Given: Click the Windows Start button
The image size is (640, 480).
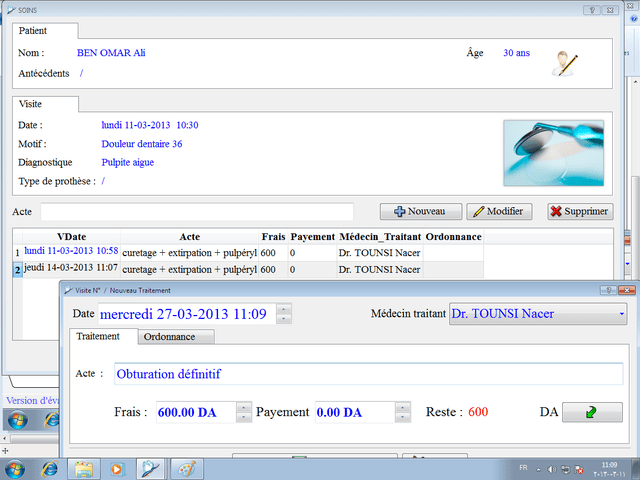Looking at the screenshot, I should [x=15, y=467].
